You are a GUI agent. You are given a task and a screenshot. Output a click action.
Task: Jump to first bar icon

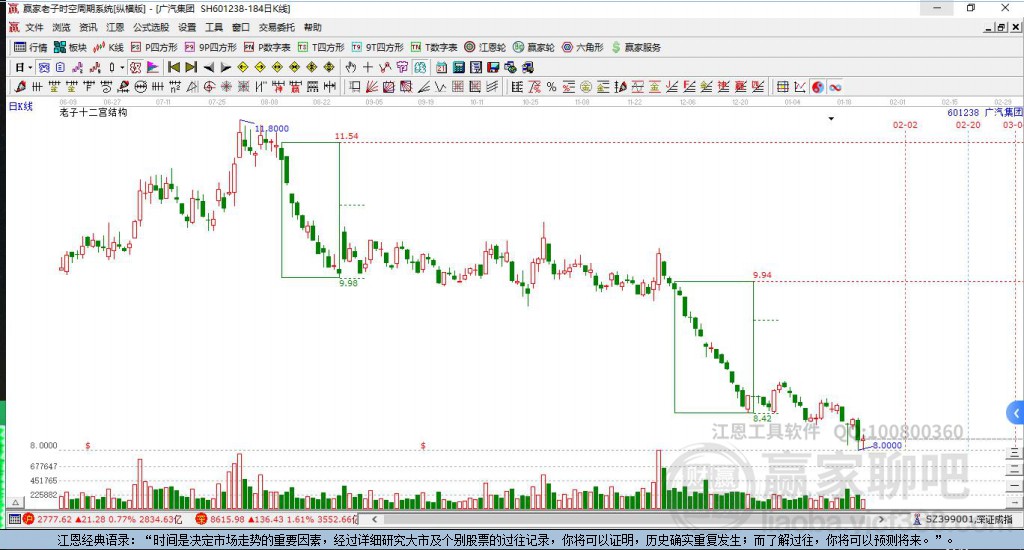pyautogui.click(x=174, y=67)
